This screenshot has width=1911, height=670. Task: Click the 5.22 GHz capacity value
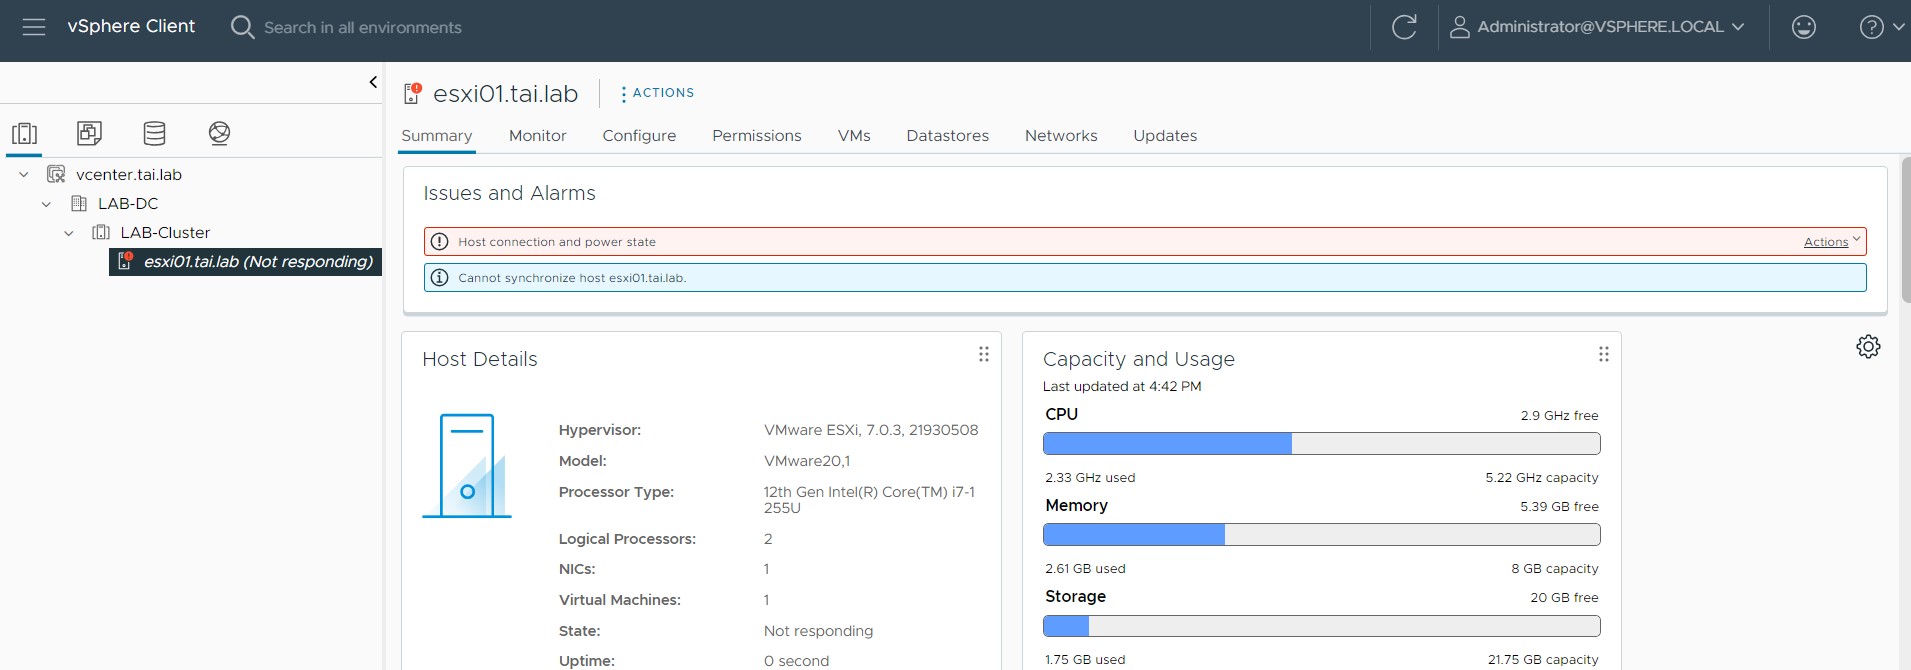(1542, 478)
